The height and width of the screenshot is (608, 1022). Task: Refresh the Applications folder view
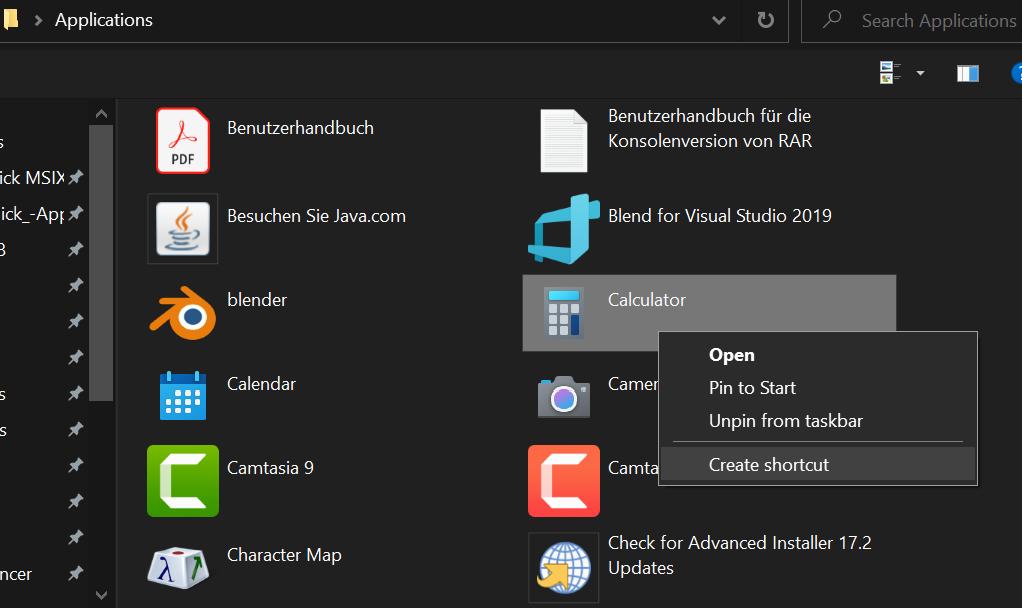click(765, 20)
